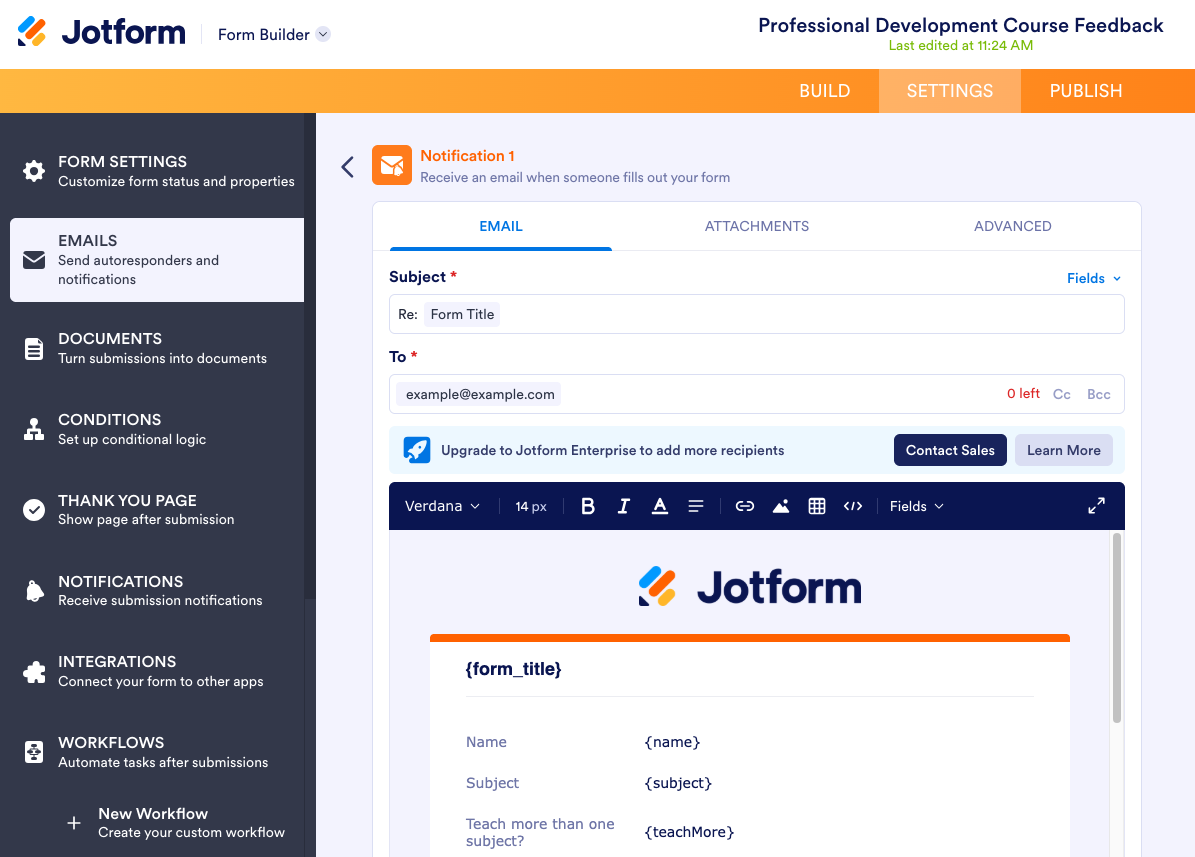
Task: Insert a table
Action: pos(817,506)
